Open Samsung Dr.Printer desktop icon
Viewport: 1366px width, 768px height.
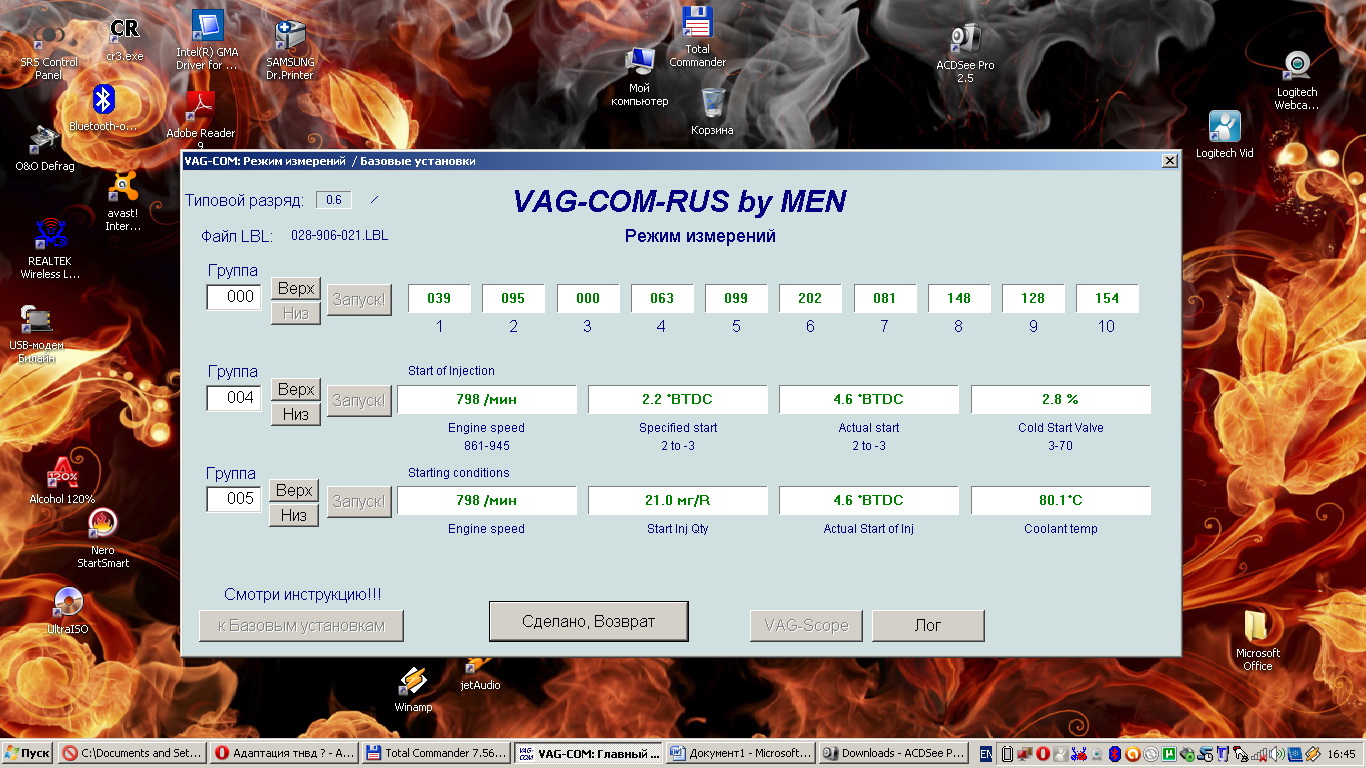(x=290, y=48)
